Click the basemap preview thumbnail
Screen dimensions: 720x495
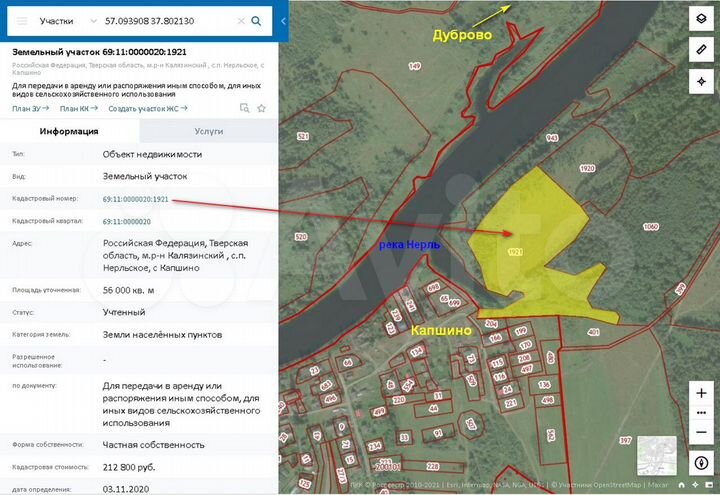656,456
